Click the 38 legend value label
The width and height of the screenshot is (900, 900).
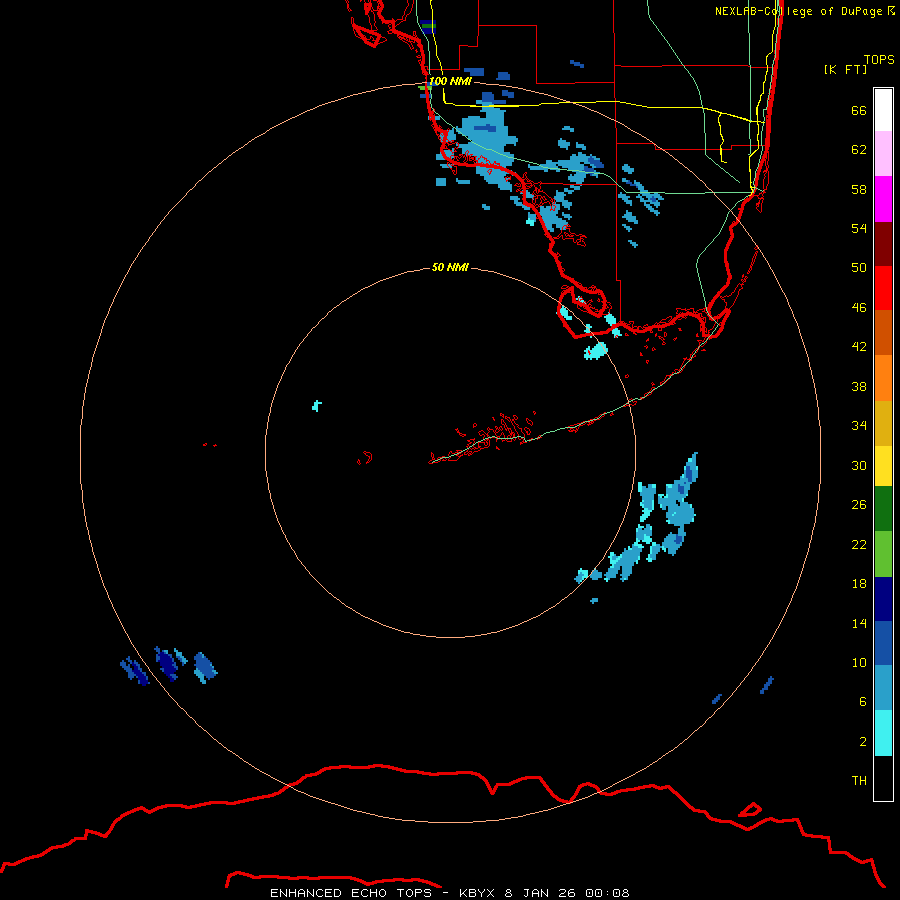859,386
